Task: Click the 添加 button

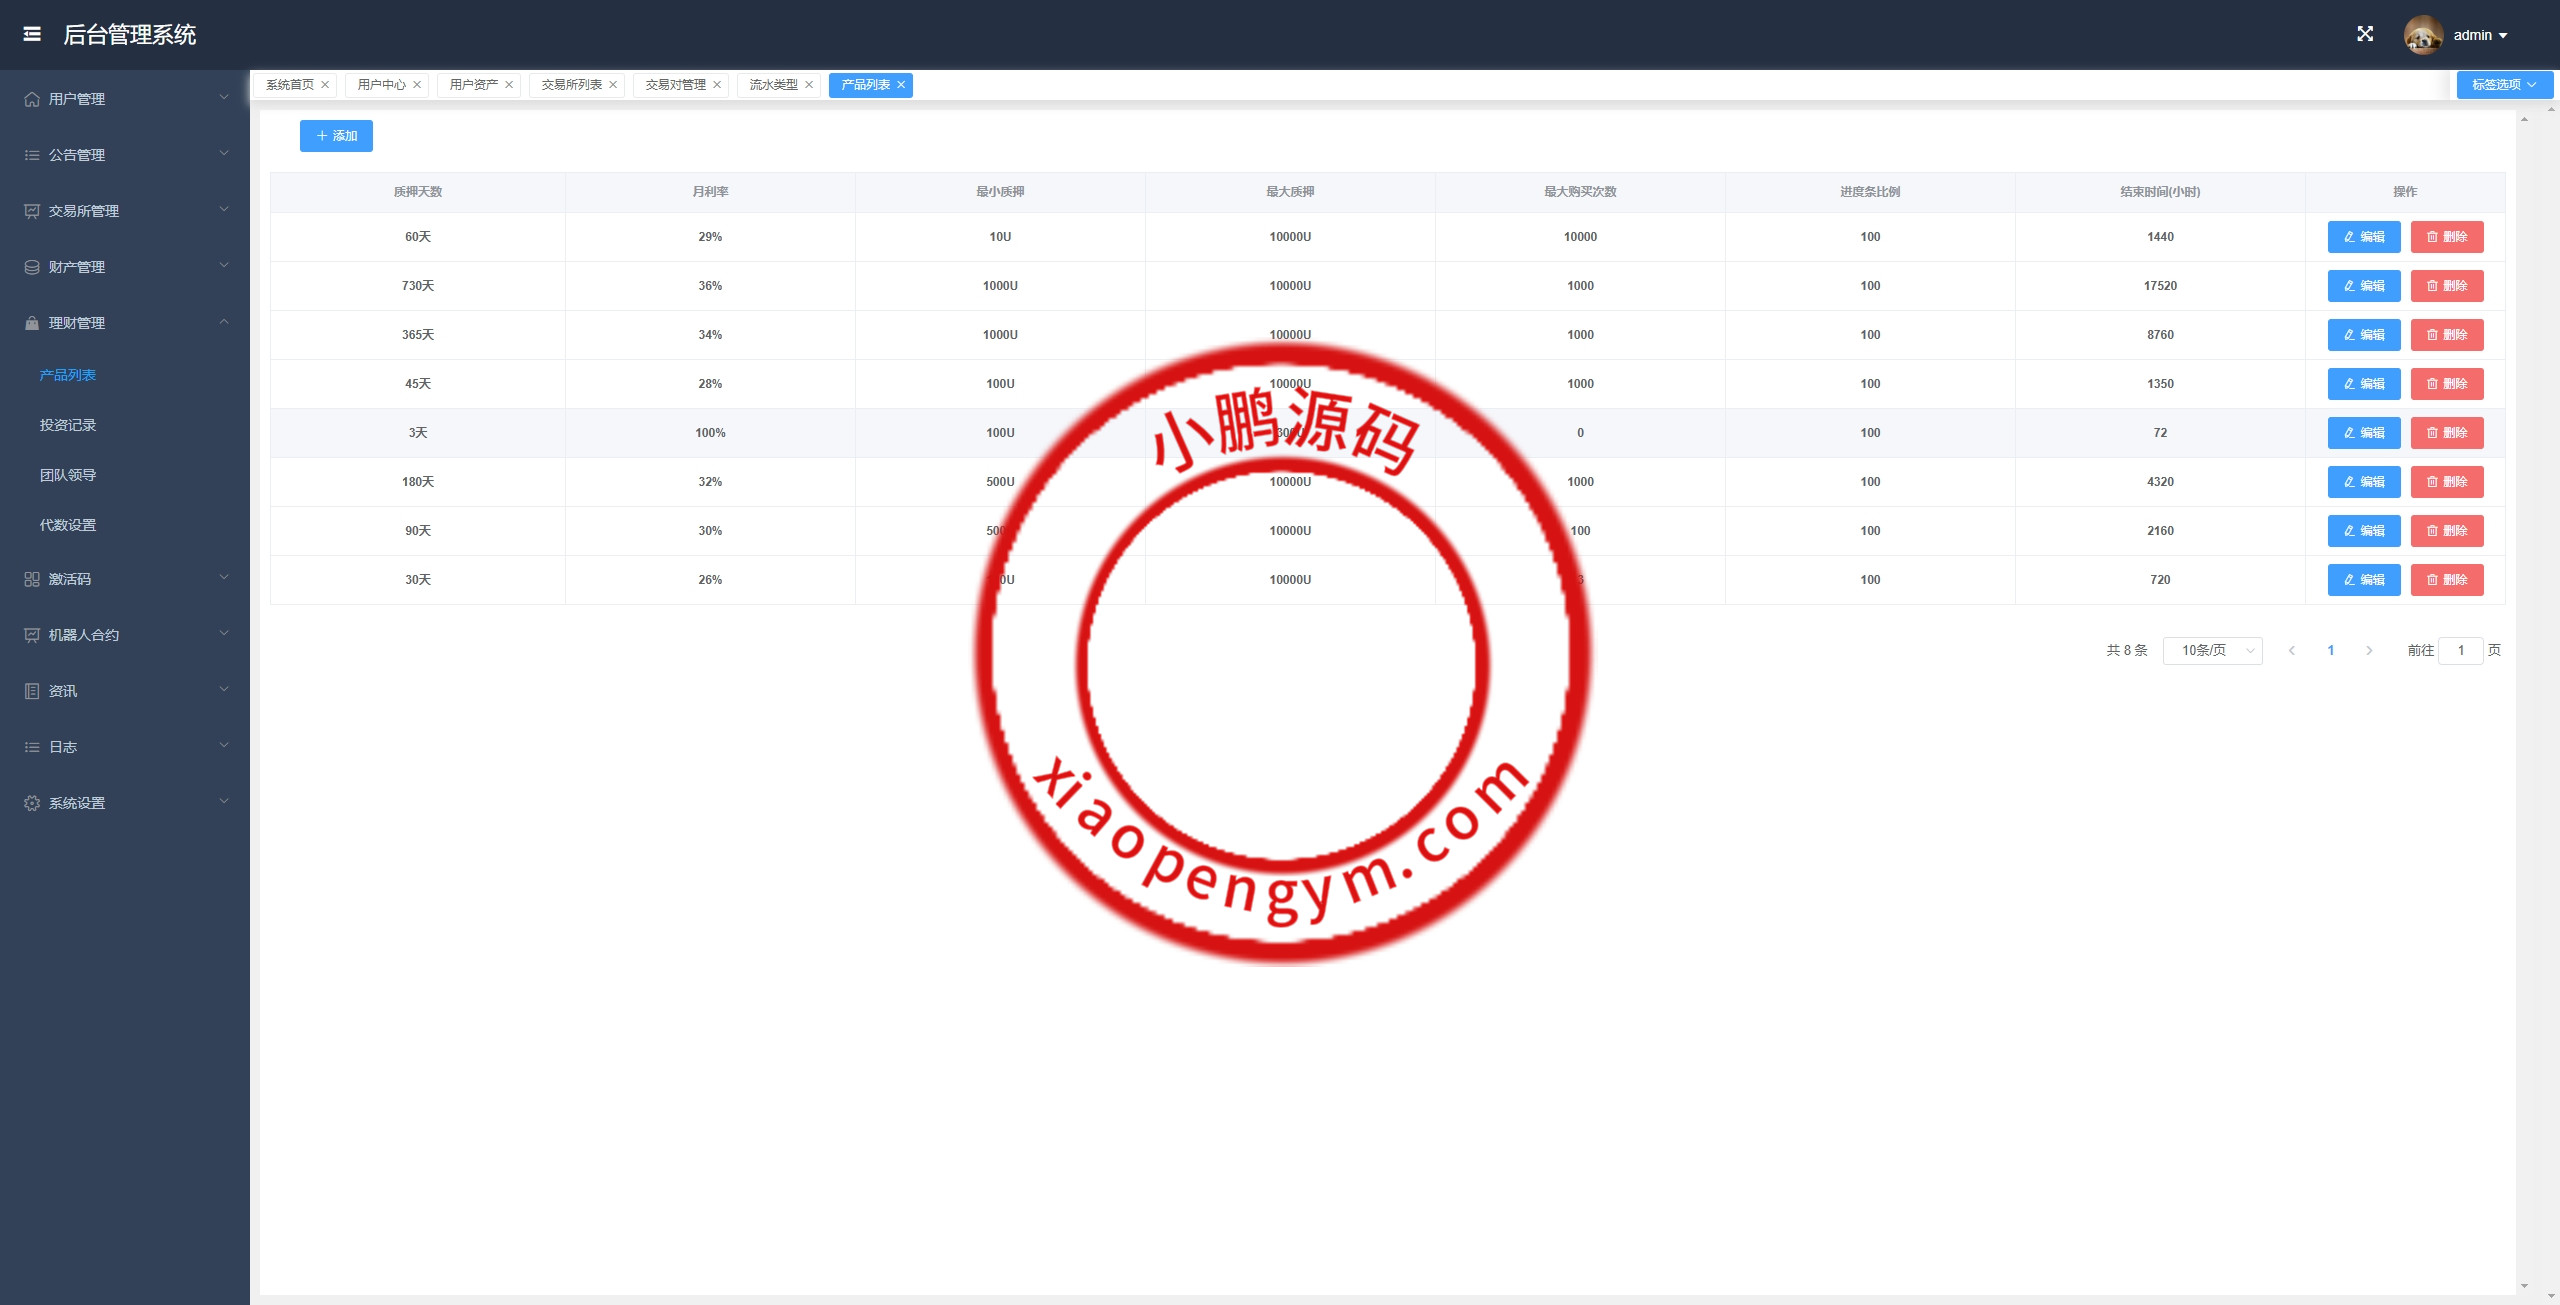Action: tap(336, 136)
